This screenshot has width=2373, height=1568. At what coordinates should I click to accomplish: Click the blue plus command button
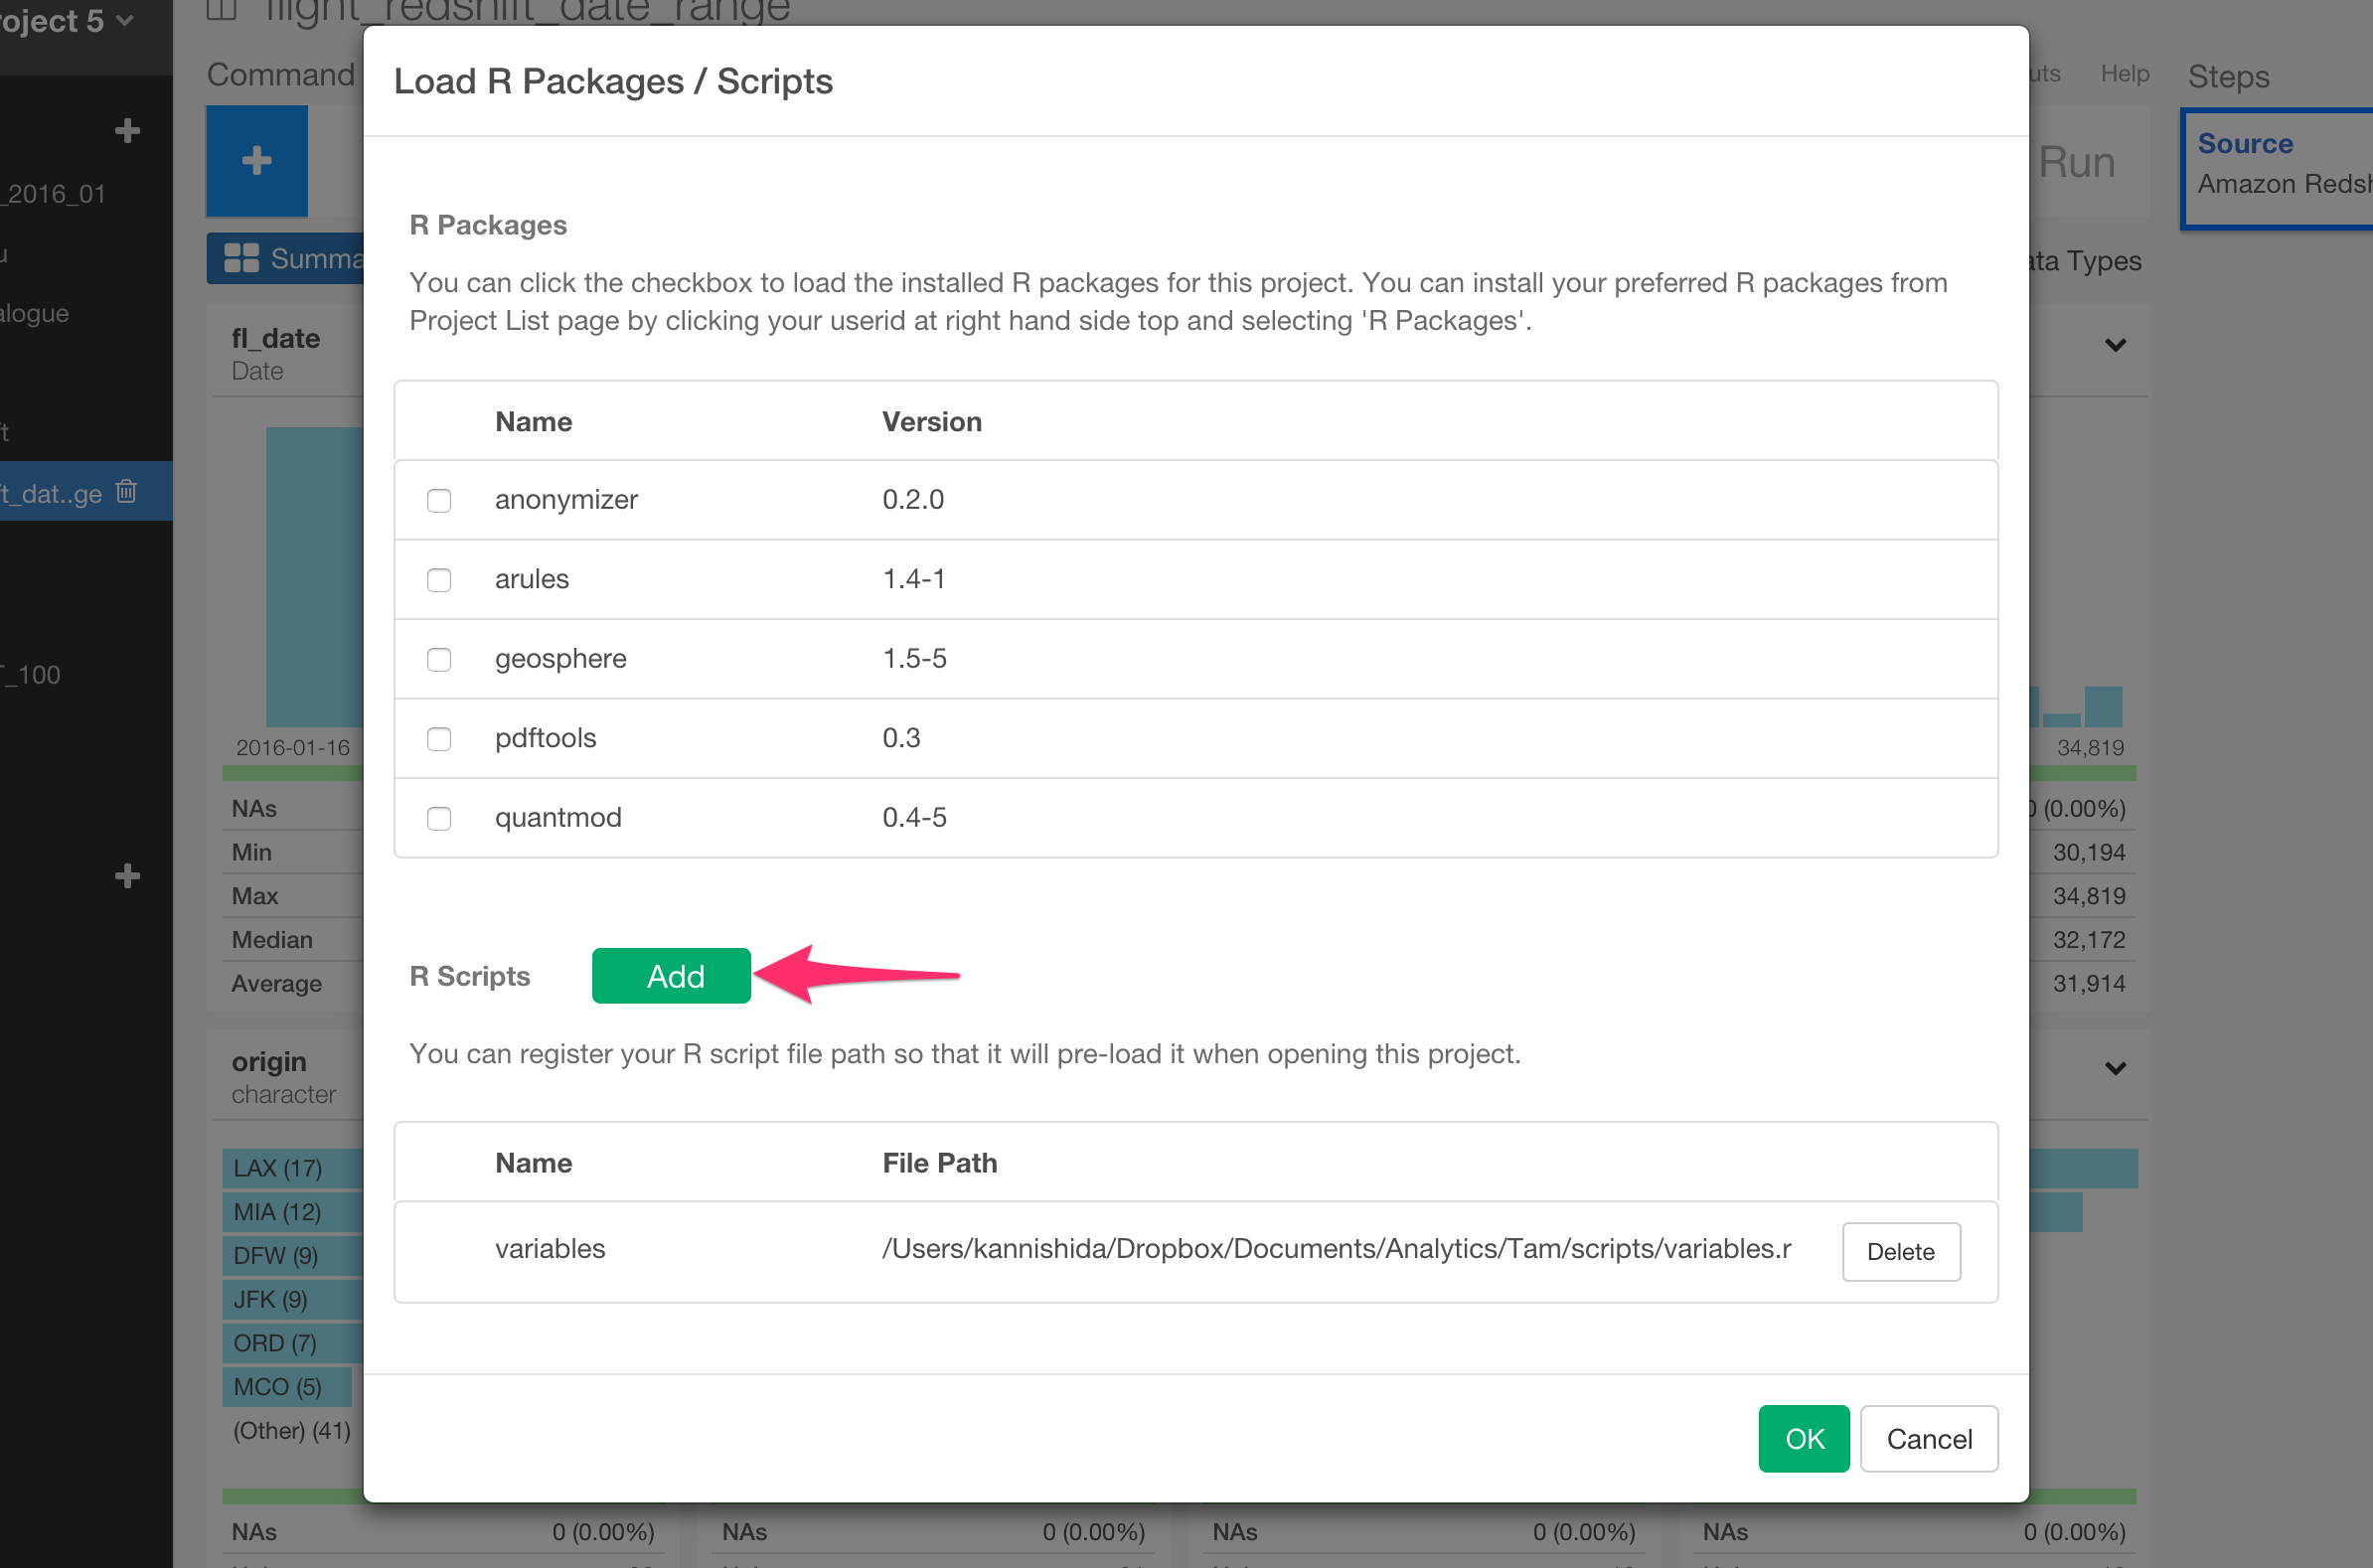point(256,160)
